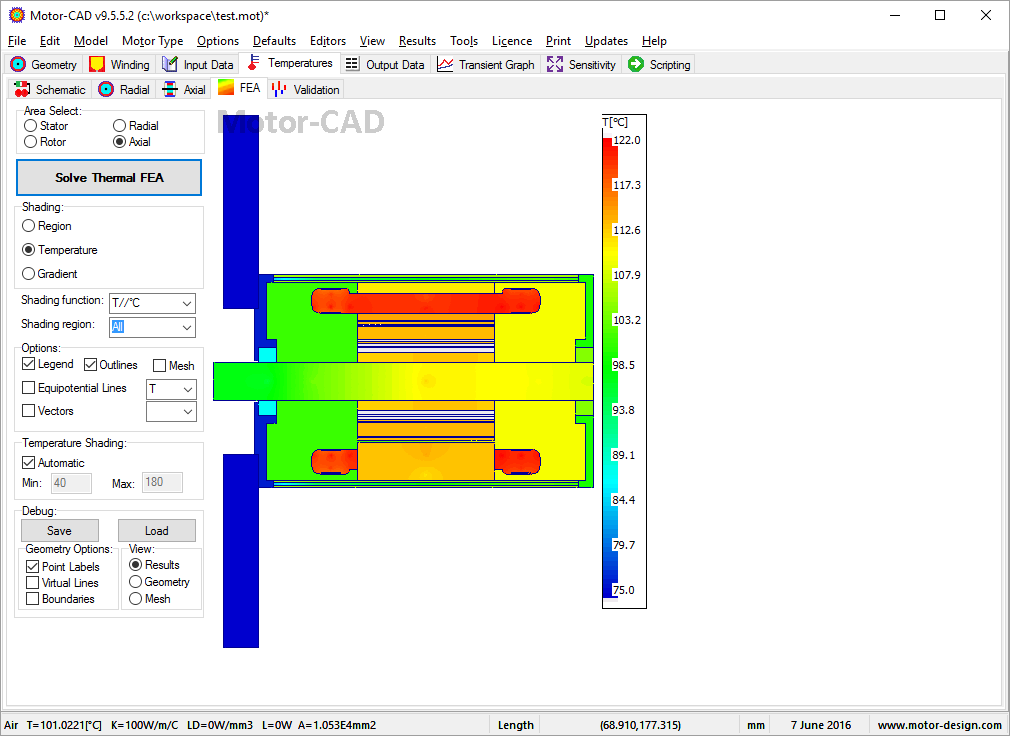Open the Motor Type menu

coord(152,41)
